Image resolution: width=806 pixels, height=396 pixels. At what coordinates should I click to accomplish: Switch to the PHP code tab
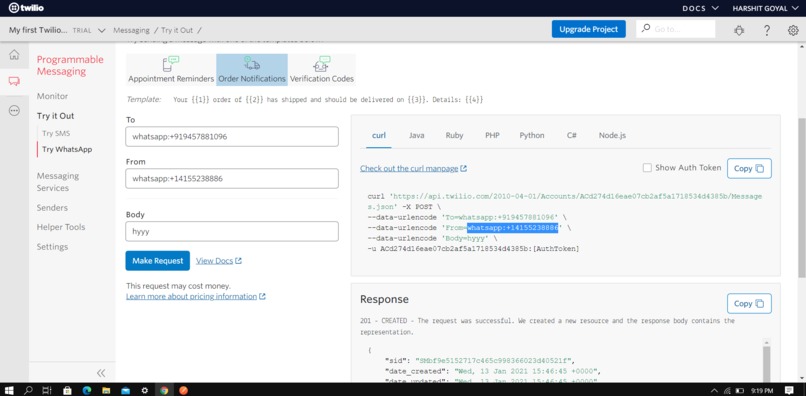point(492,135)
